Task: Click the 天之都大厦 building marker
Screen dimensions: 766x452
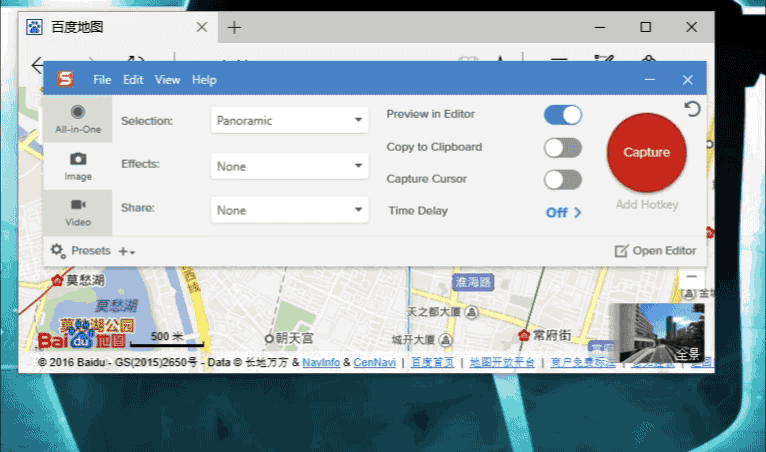Action: (x=471, y=312)
